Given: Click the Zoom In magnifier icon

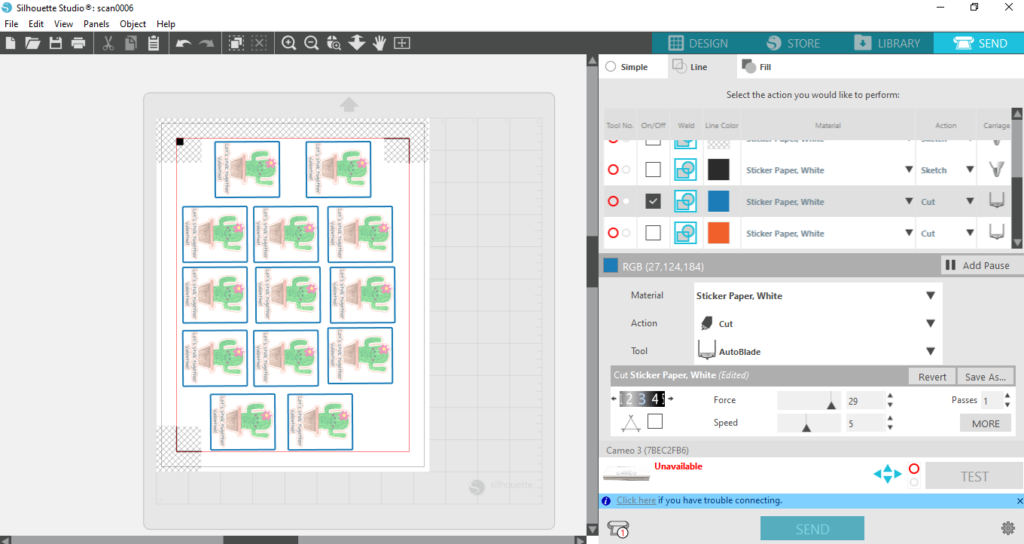Looking at the screenshot, I should [x=289, y=43].
